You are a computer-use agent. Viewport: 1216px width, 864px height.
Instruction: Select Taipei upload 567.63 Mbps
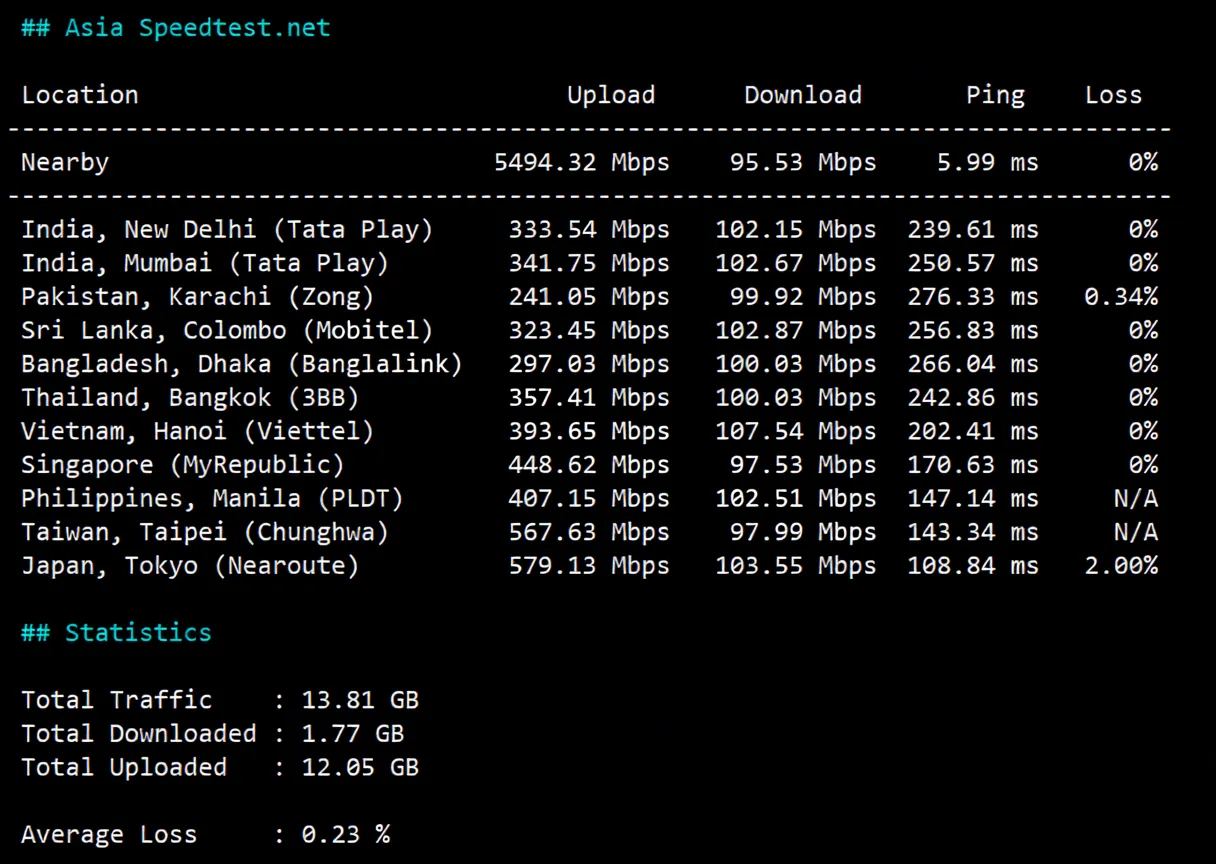pos(589,531)
